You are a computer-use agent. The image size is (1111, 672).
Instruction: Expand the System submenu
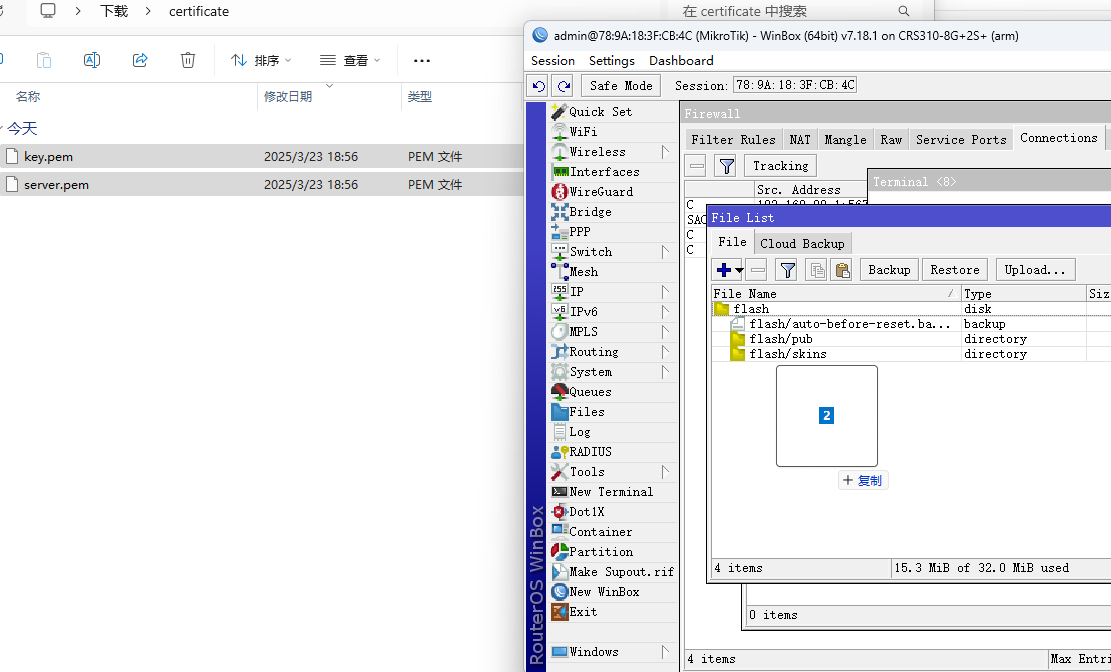[665, 371]
